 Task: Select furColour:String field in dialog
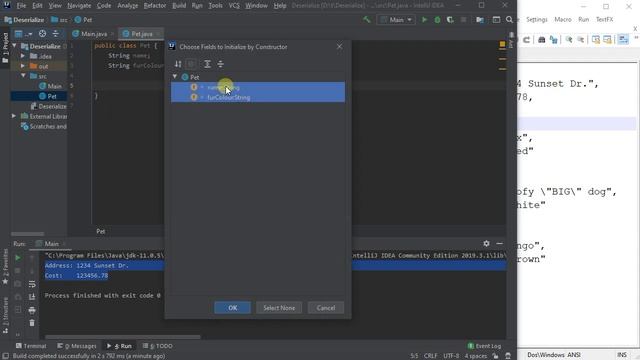click(258, 97)
